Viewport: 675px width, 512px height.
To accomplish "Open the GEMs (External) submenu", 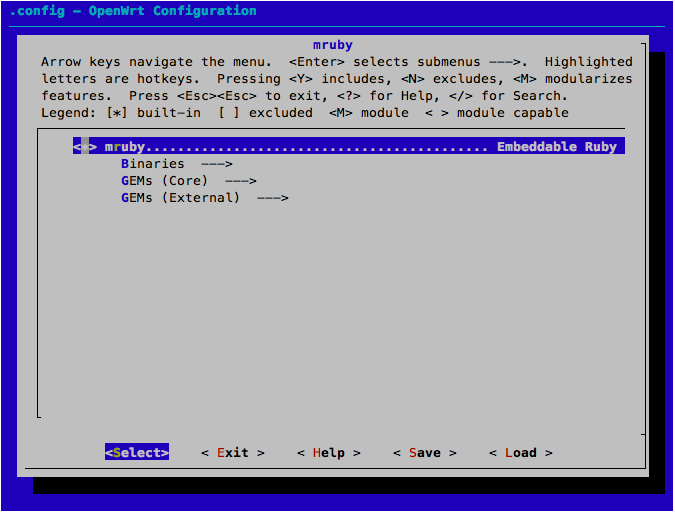I will coord(204,198).
